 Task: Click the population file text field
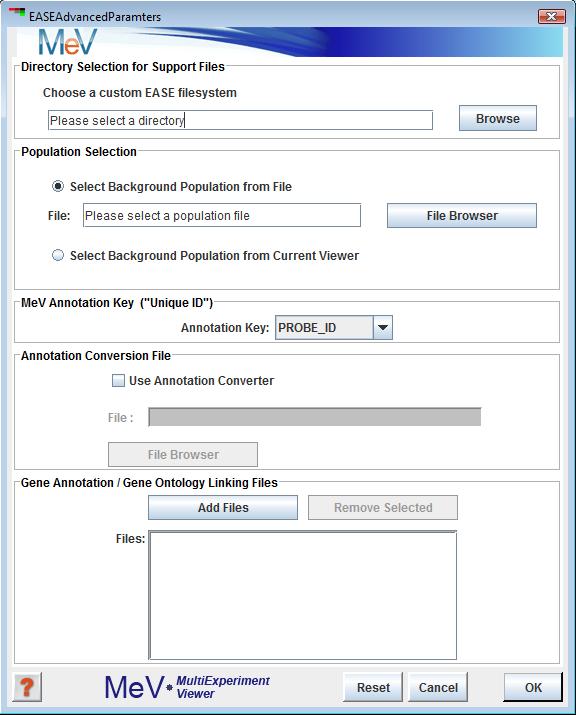click(222, 216)
